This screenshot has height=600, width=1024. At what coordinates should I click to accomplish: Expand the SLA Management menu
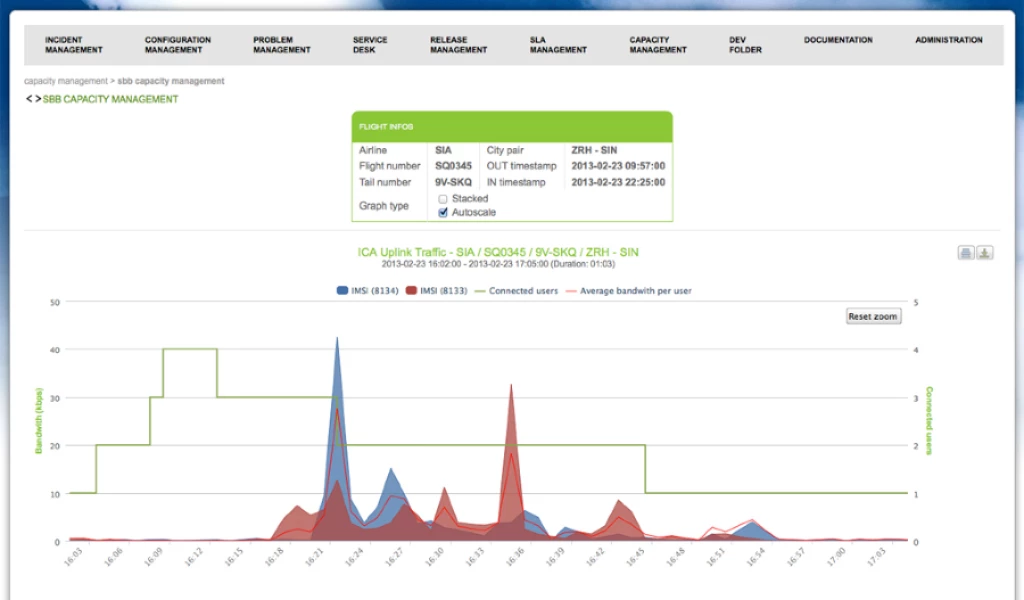(558, 45)
